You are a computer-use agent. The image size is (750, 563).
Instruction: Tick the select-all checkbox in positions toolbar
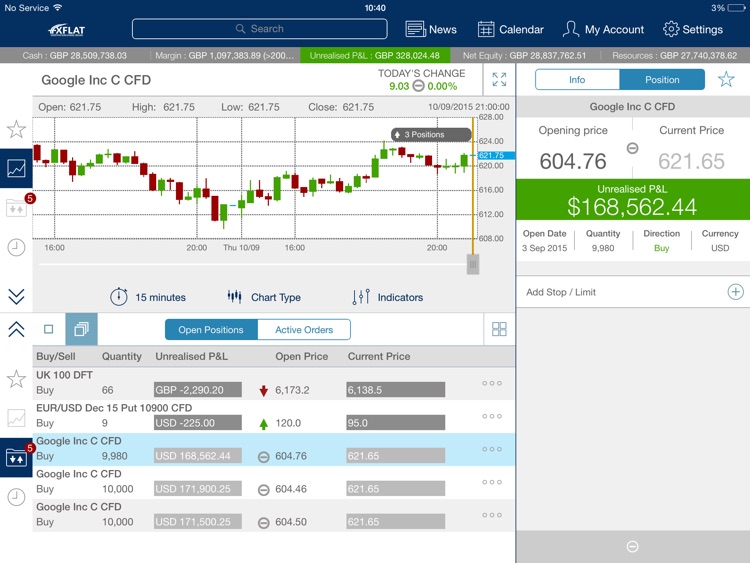point(48,329)
